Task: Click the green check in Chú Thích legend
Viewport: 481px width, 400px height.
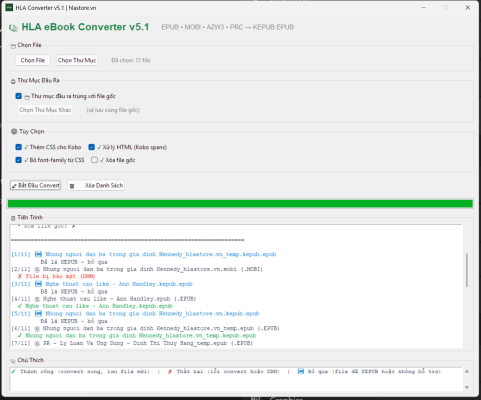Action: pyautogui.click(x=13, y=371)
